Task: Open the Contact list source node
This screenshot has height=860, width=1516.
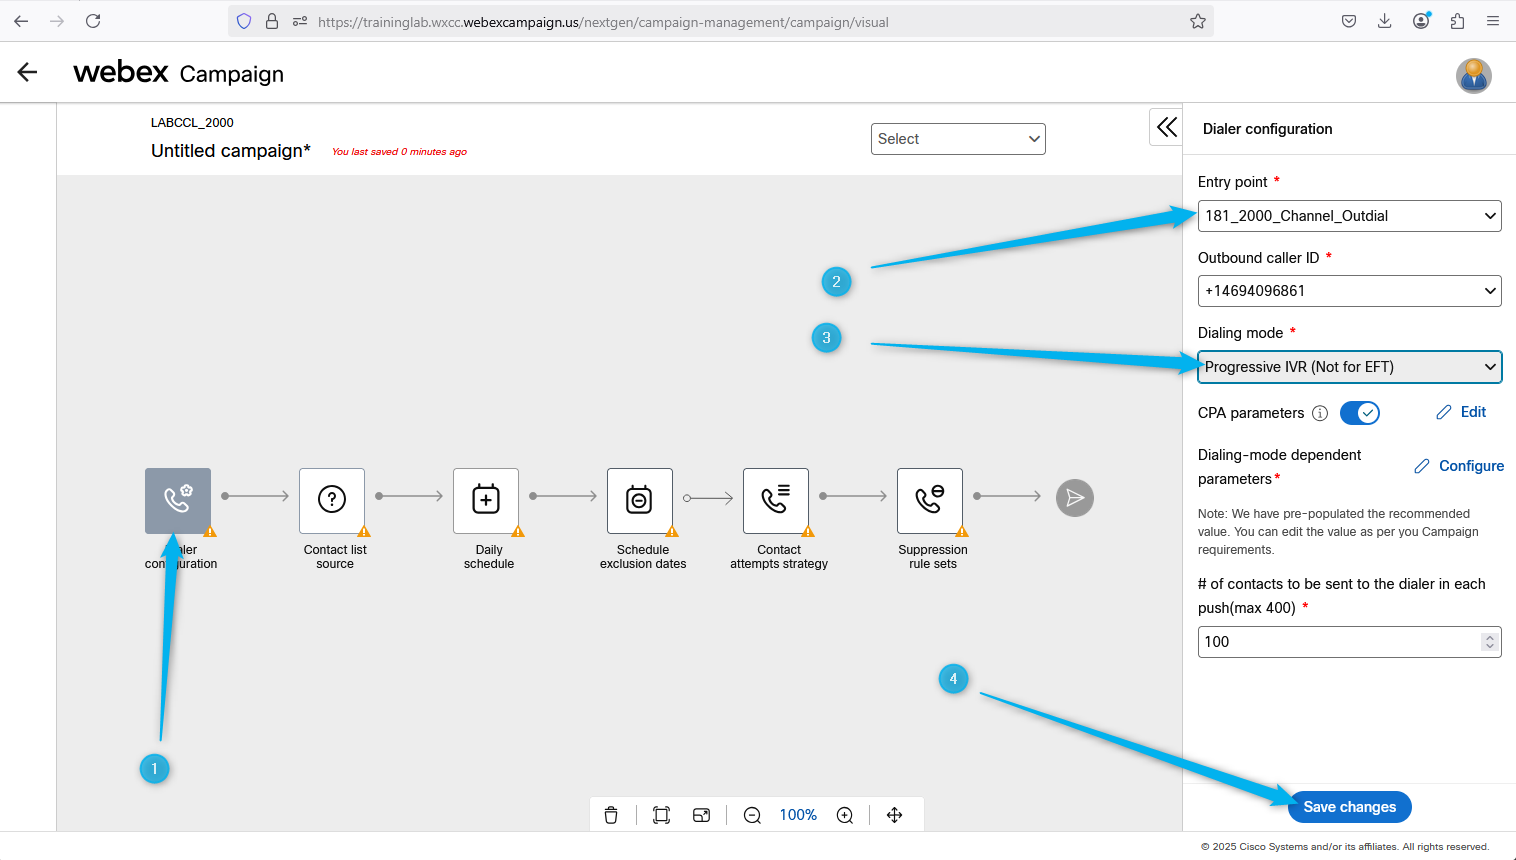Action: [x=332, y=500]
